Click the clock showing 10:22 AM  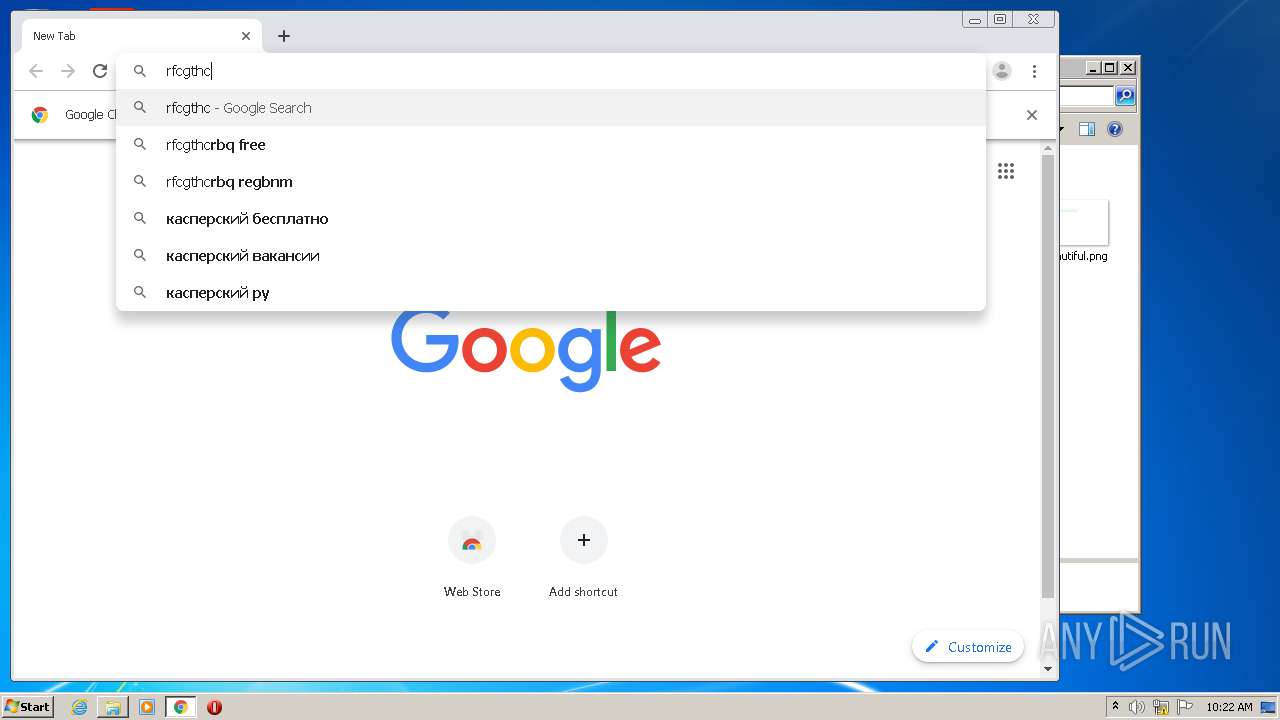point(1229,707)
